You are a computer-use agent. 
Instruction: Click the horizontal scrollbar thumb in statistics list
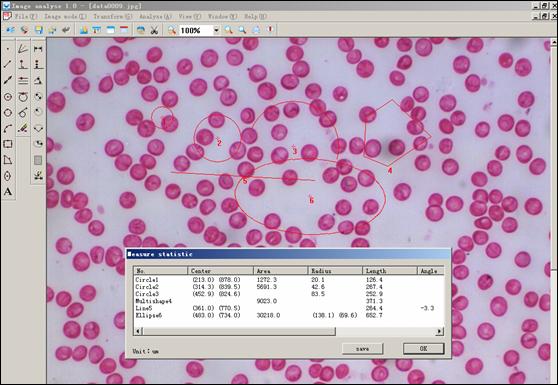click(239, 331)
